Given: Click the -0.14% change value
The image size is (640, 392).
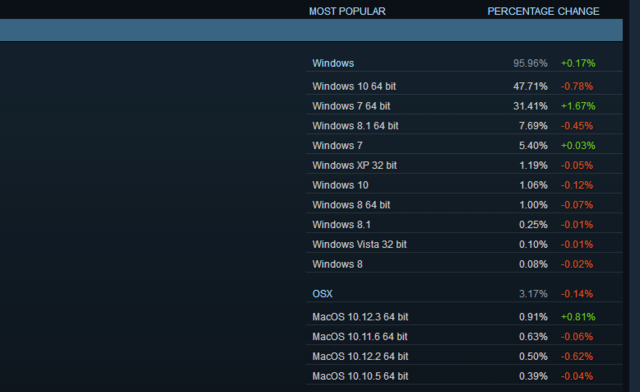Looking at the screenshot, I should [x=577, y=294].
